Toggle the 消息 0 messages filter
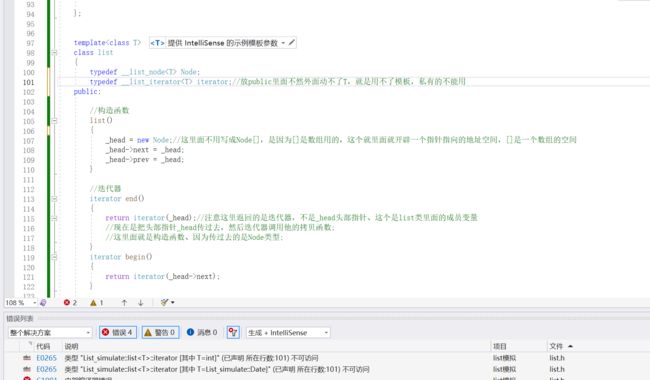650x380 pixels. coord(202,332)
